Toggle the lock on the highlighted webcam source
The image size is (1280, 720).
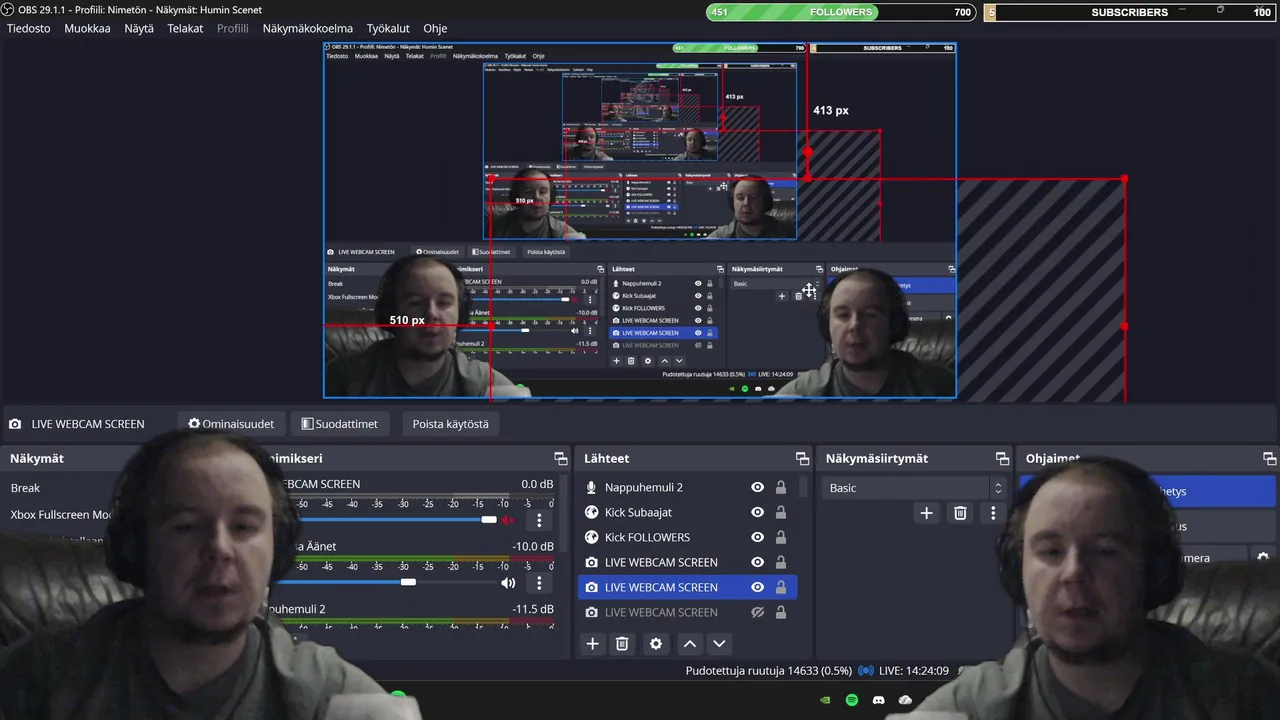[x=781, y=587]
